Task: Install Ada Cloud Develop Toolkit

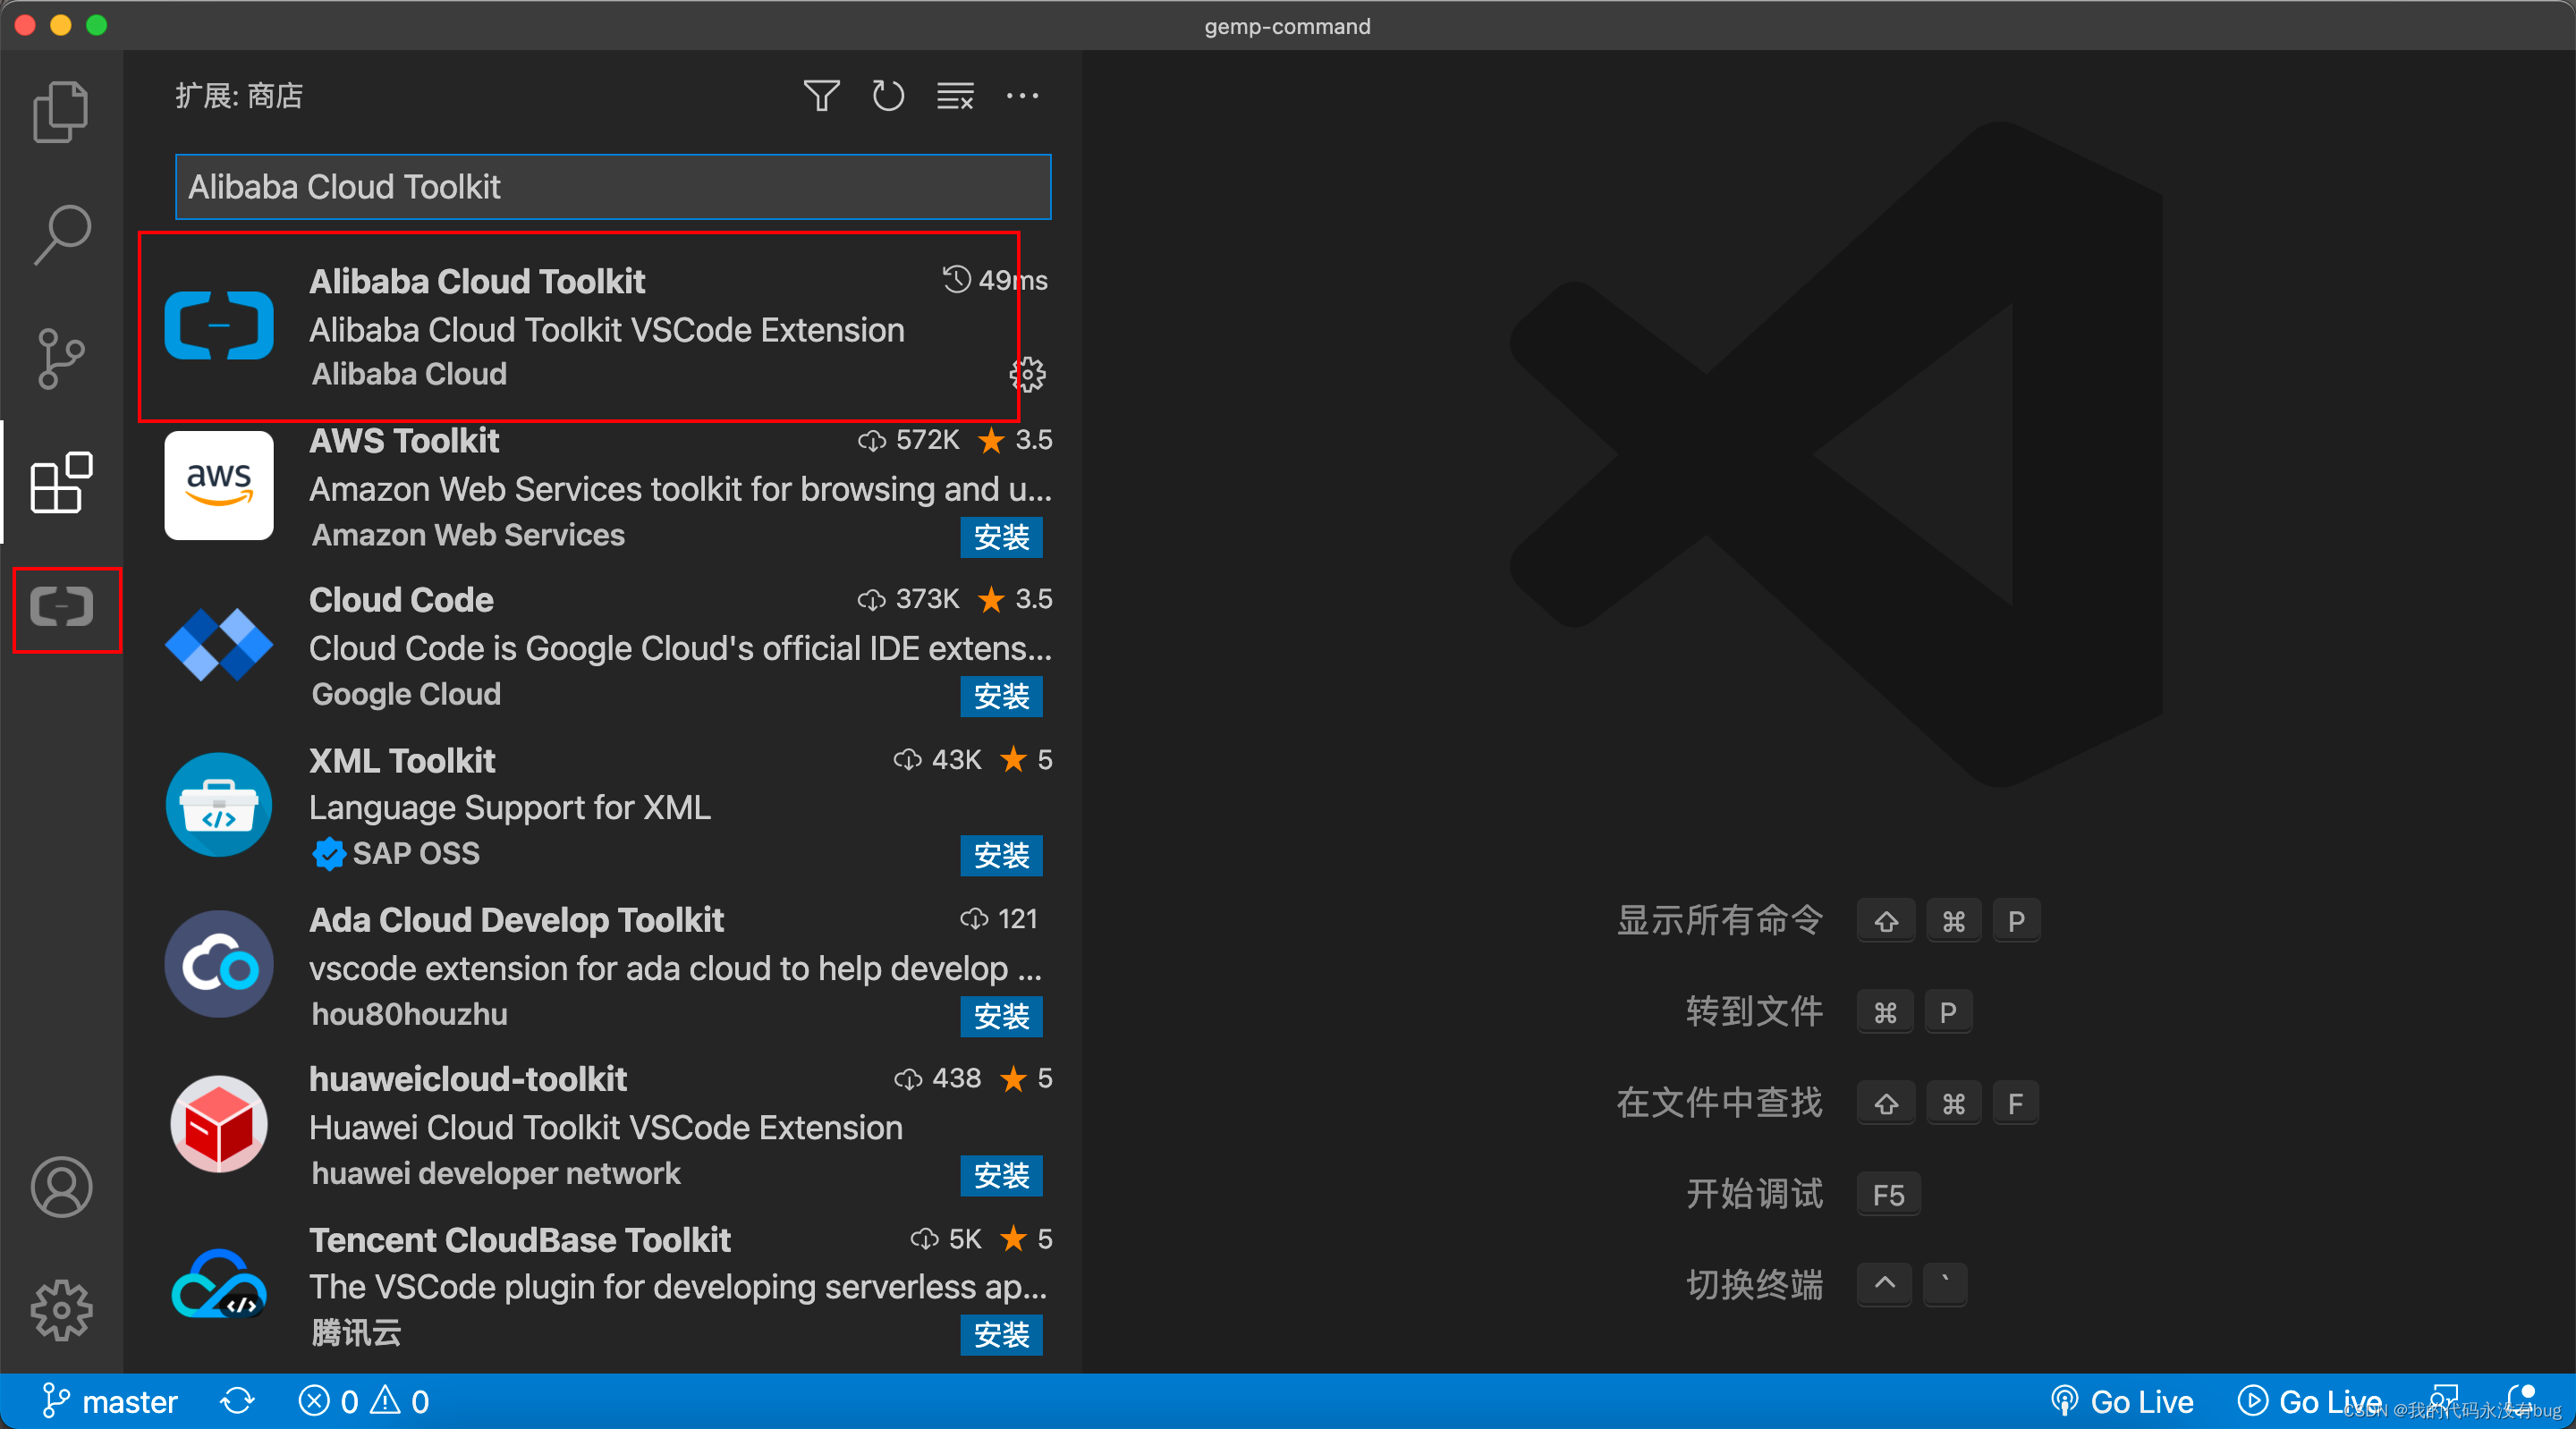Action: [1001, 1016]
